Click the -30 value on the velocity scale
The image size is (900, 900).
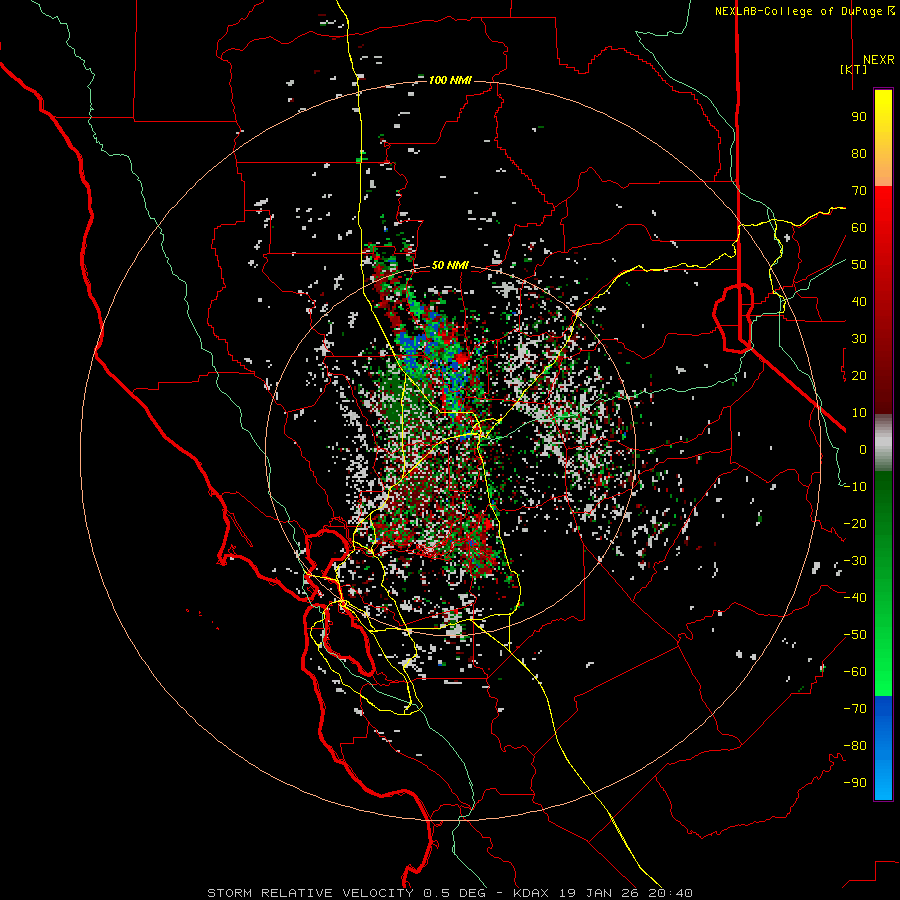[x=855, y=561]
